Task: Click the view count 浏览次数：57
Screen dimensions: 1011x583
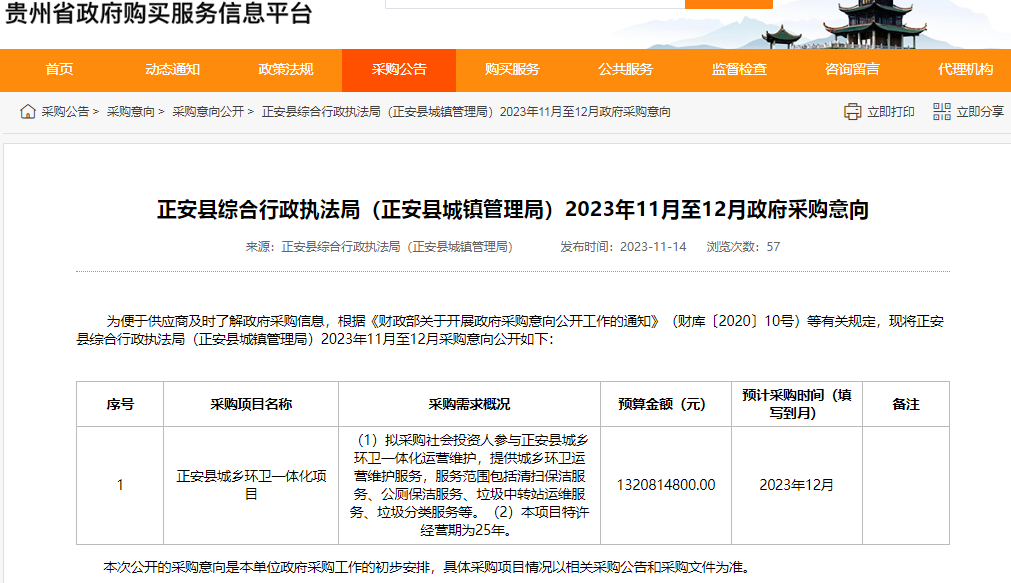Action: tap(743, 247)
